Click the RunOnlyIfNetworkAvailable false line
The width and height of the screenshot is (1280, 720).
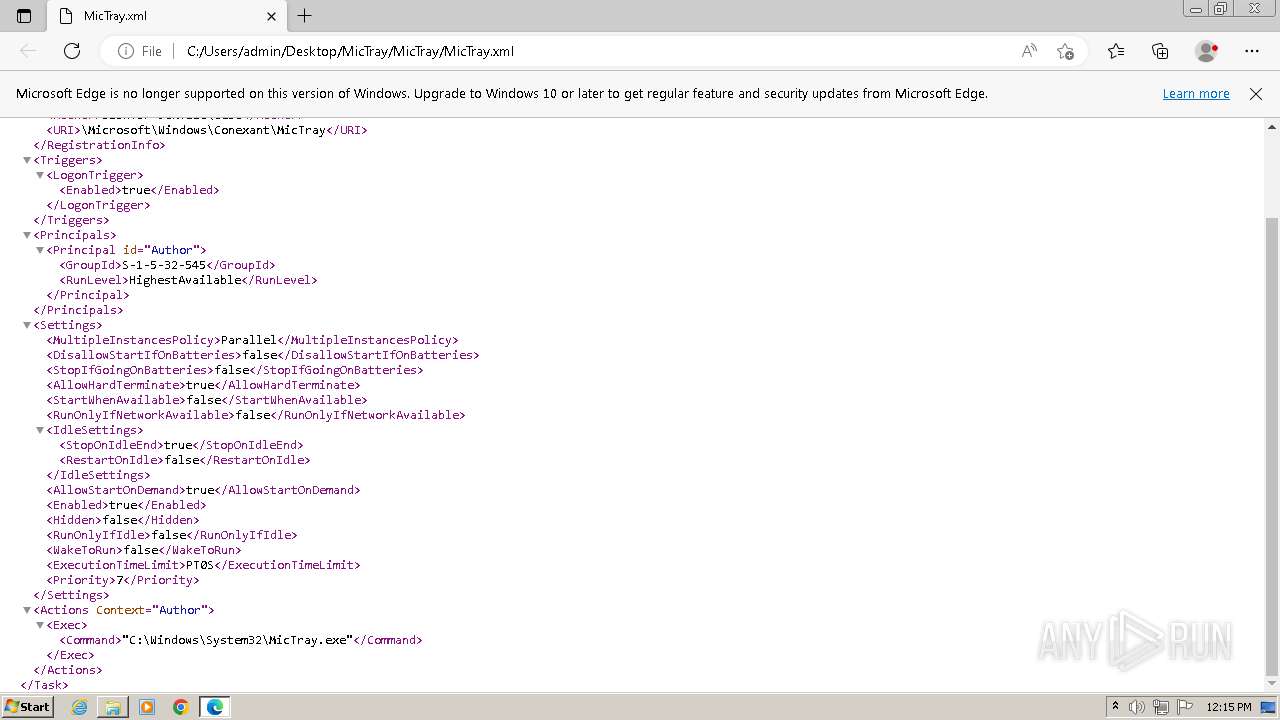point(256,415)
